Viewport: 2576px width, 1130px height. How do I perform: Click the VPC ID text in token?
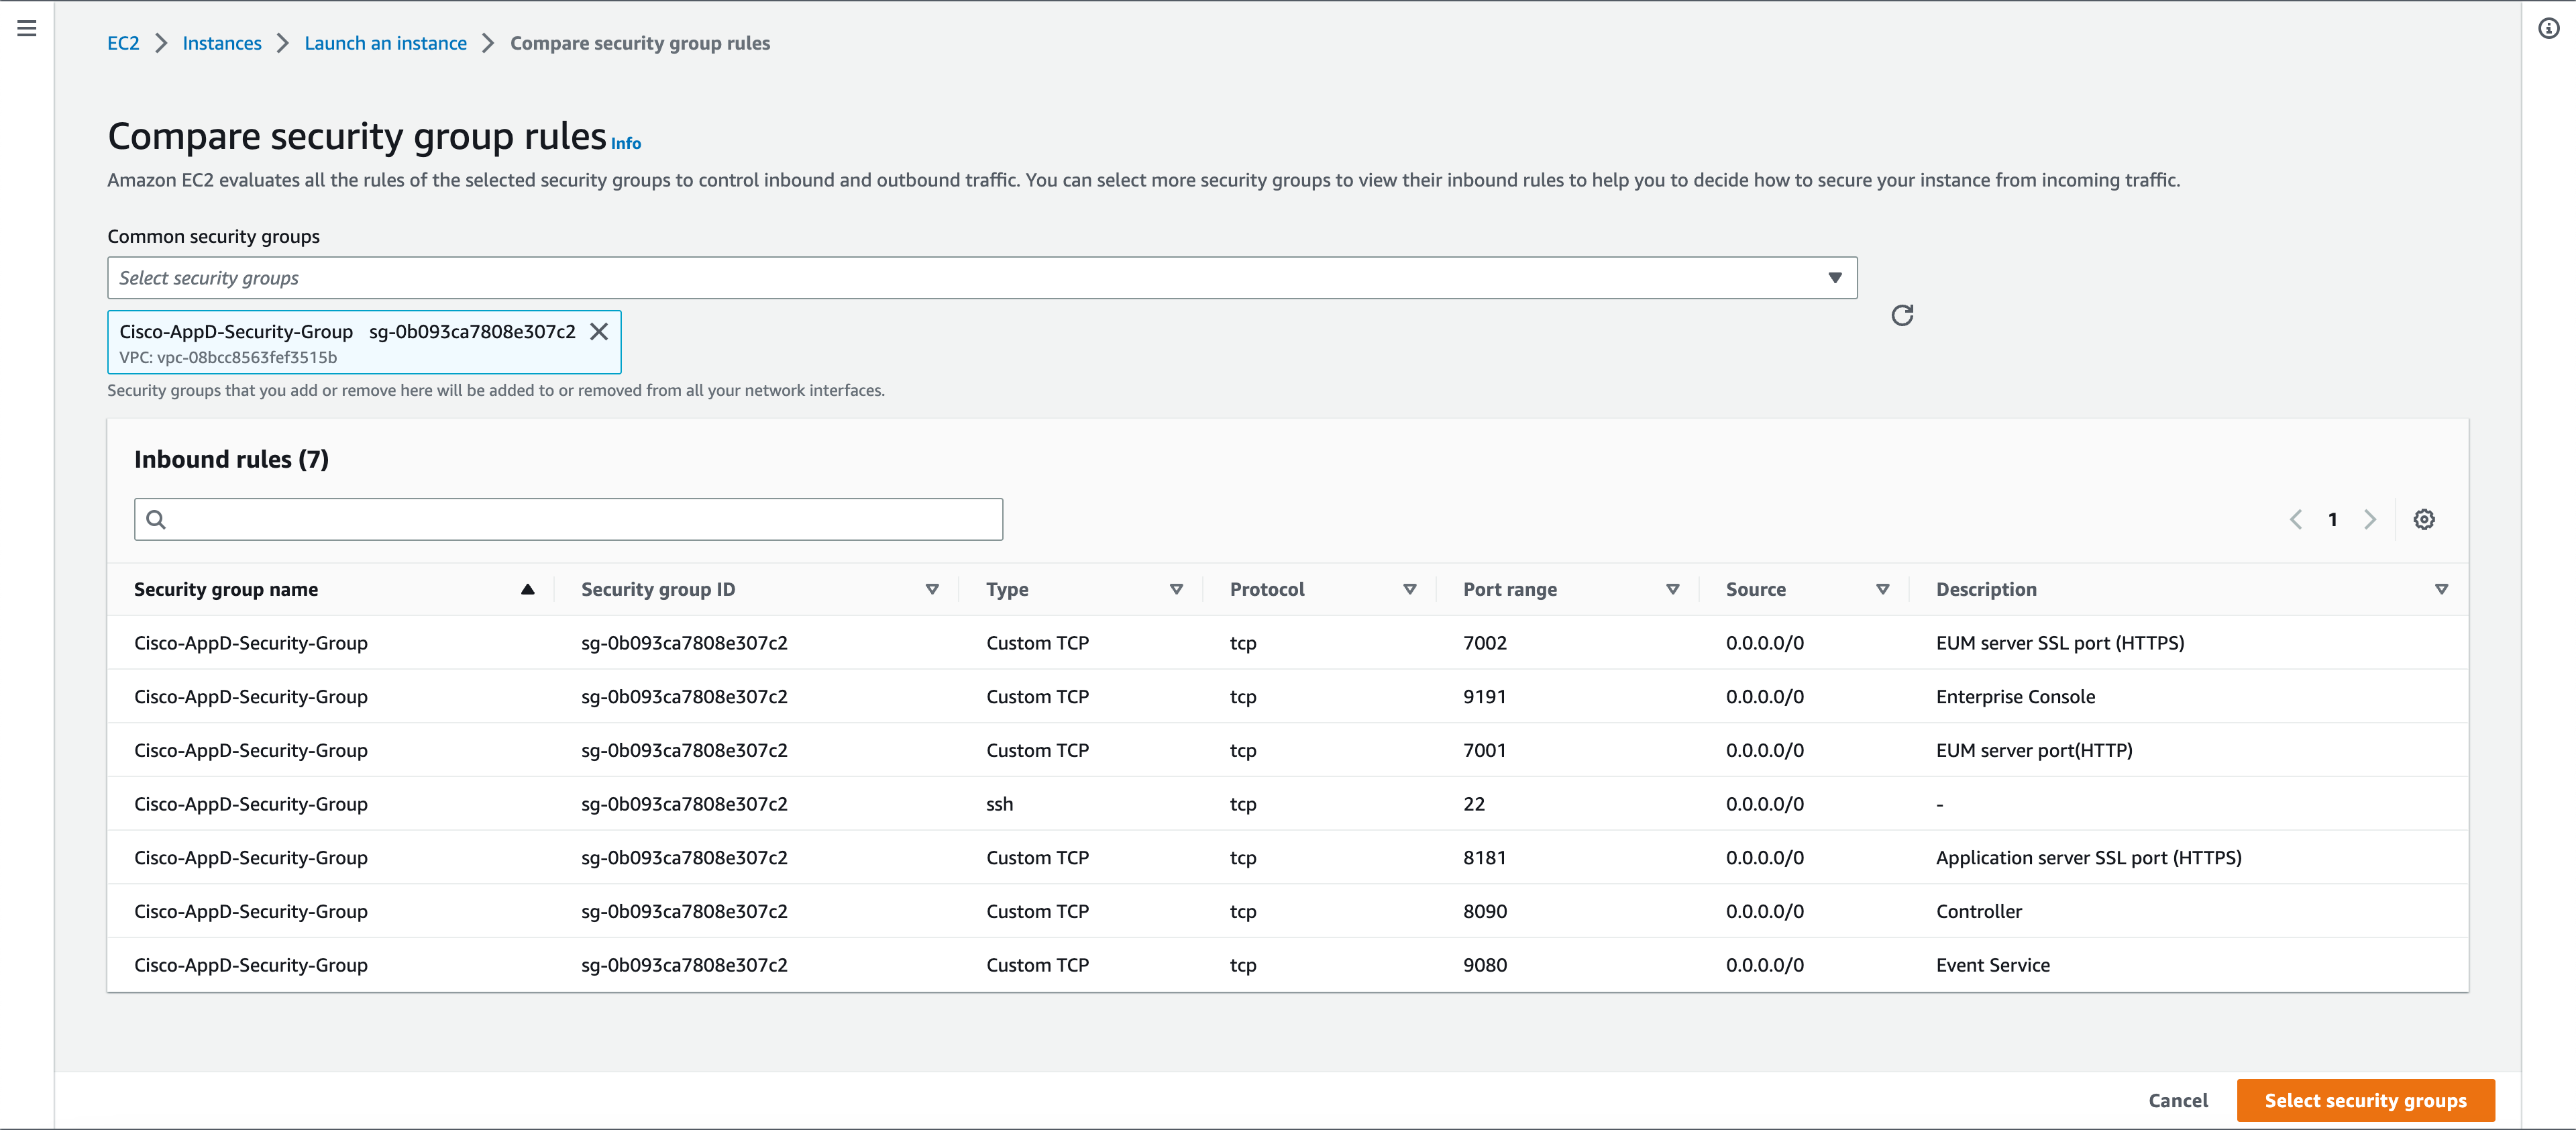(228, 357)
